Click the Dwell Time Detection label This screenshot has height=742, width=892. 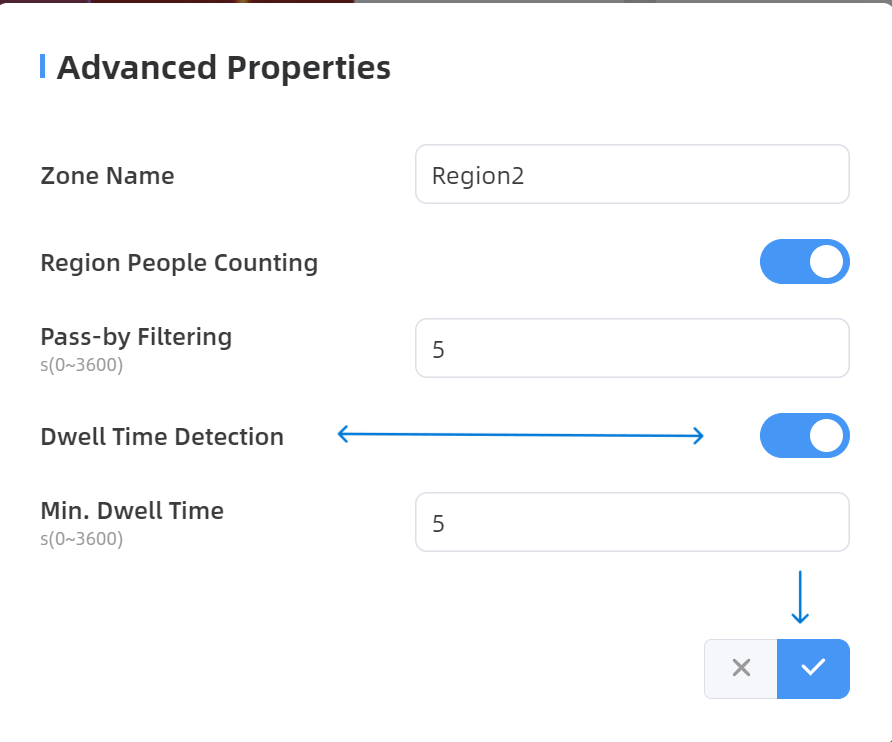click(x=162, y=437)
